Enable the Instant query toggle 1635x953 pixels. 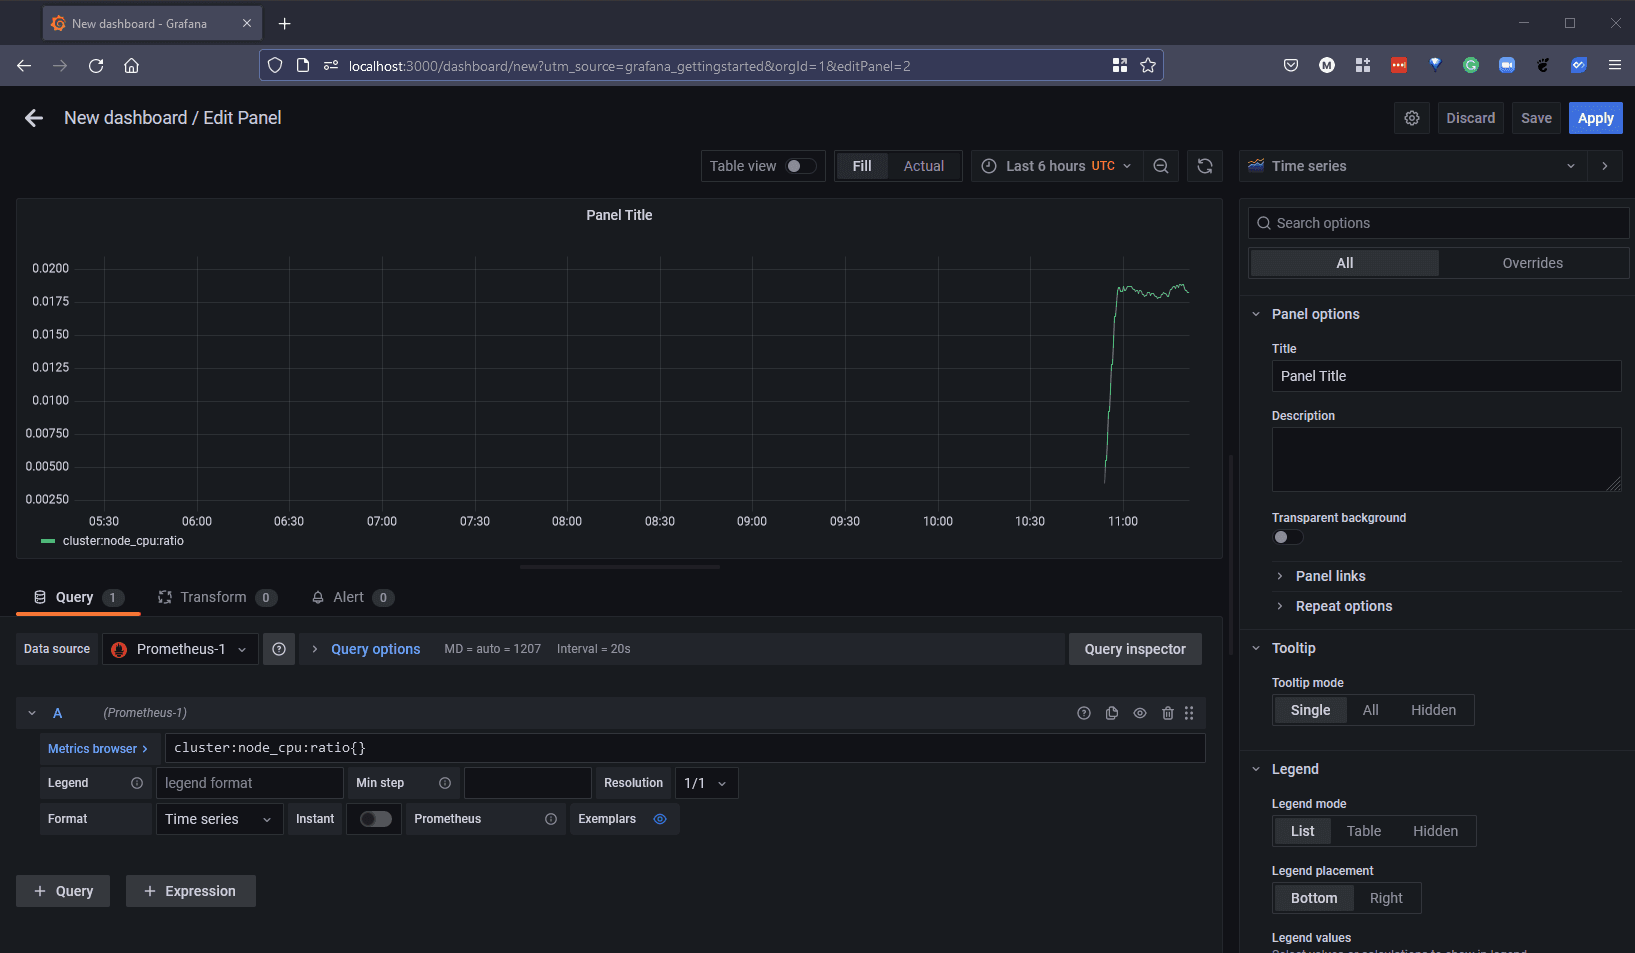tap(375, 819)
